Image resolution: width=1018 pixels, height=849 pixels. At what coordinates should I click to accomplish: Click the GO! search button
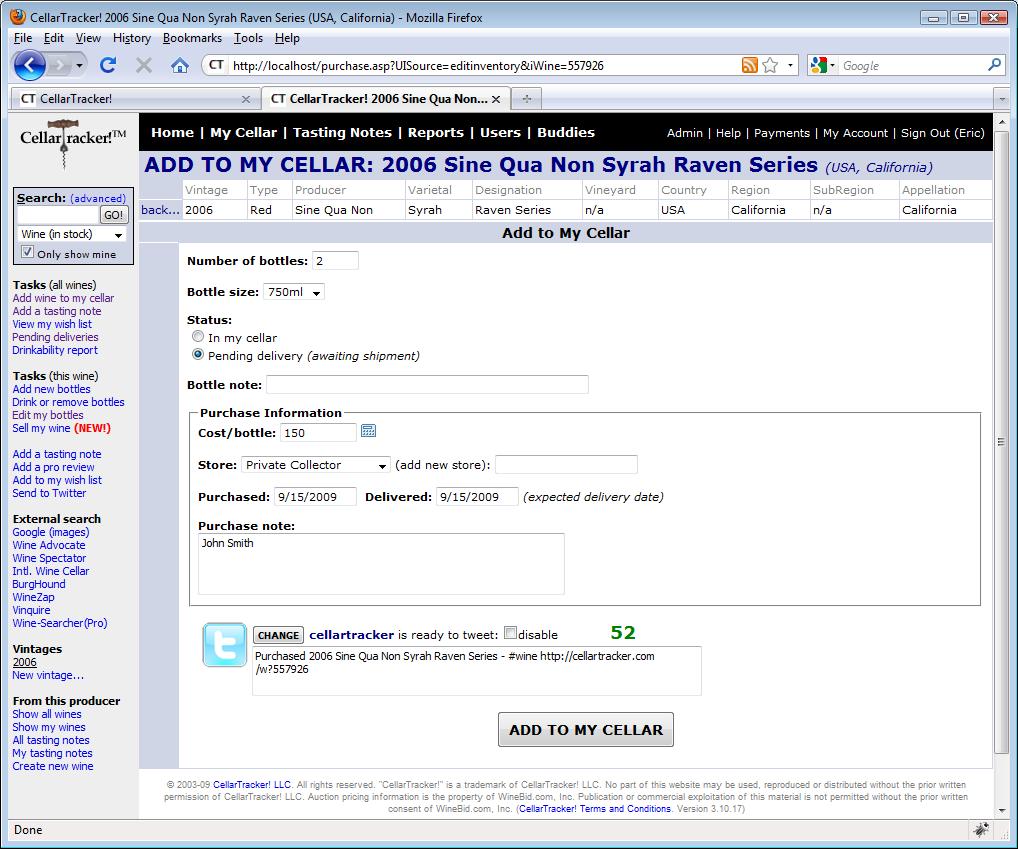click(113, 215)
